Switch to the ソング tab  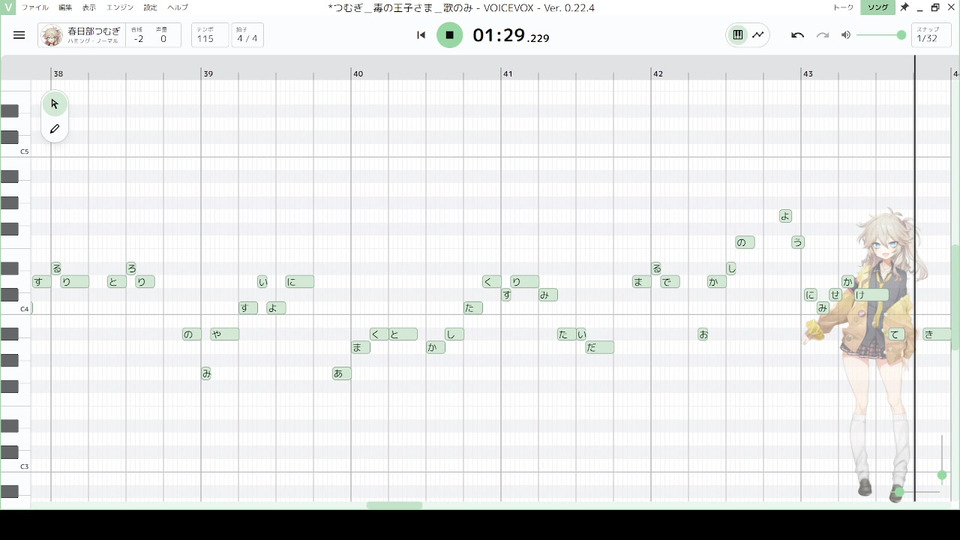pyautogui.click(x=878, y=7)
